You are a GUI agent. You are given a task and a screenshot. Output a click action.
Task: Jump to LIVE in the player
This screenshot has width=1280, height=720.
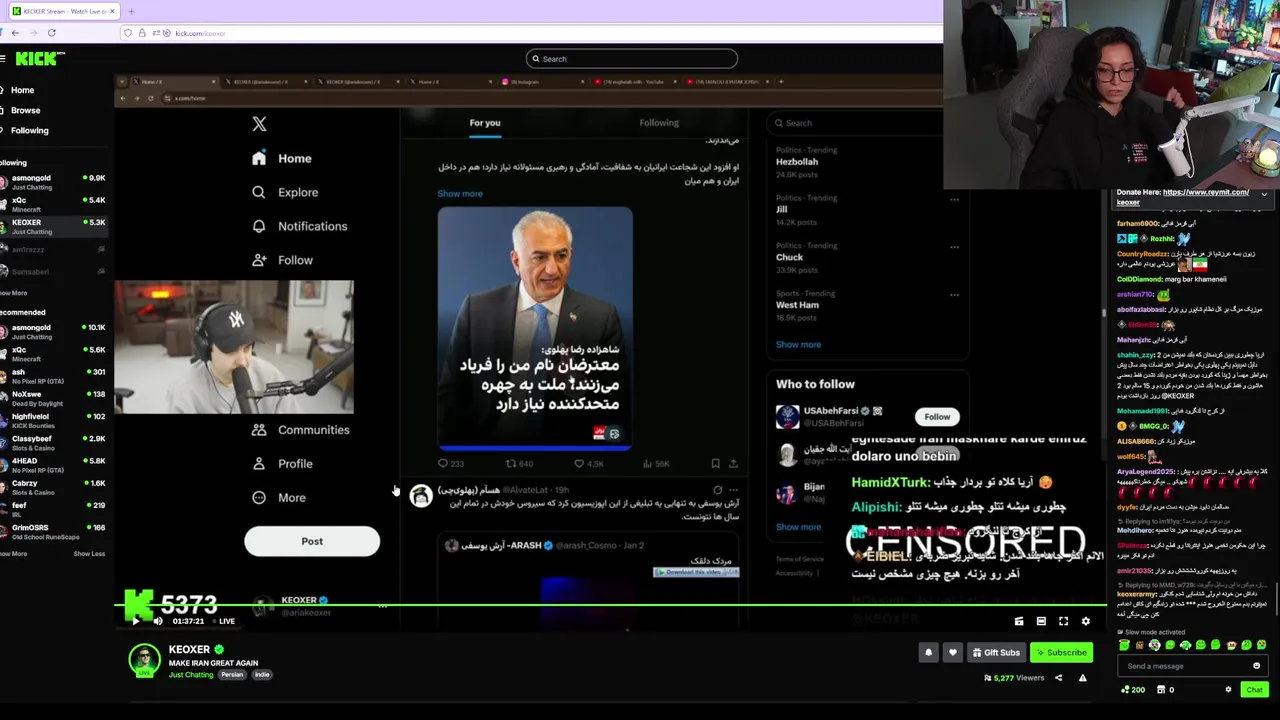click(x=224, y=622)
